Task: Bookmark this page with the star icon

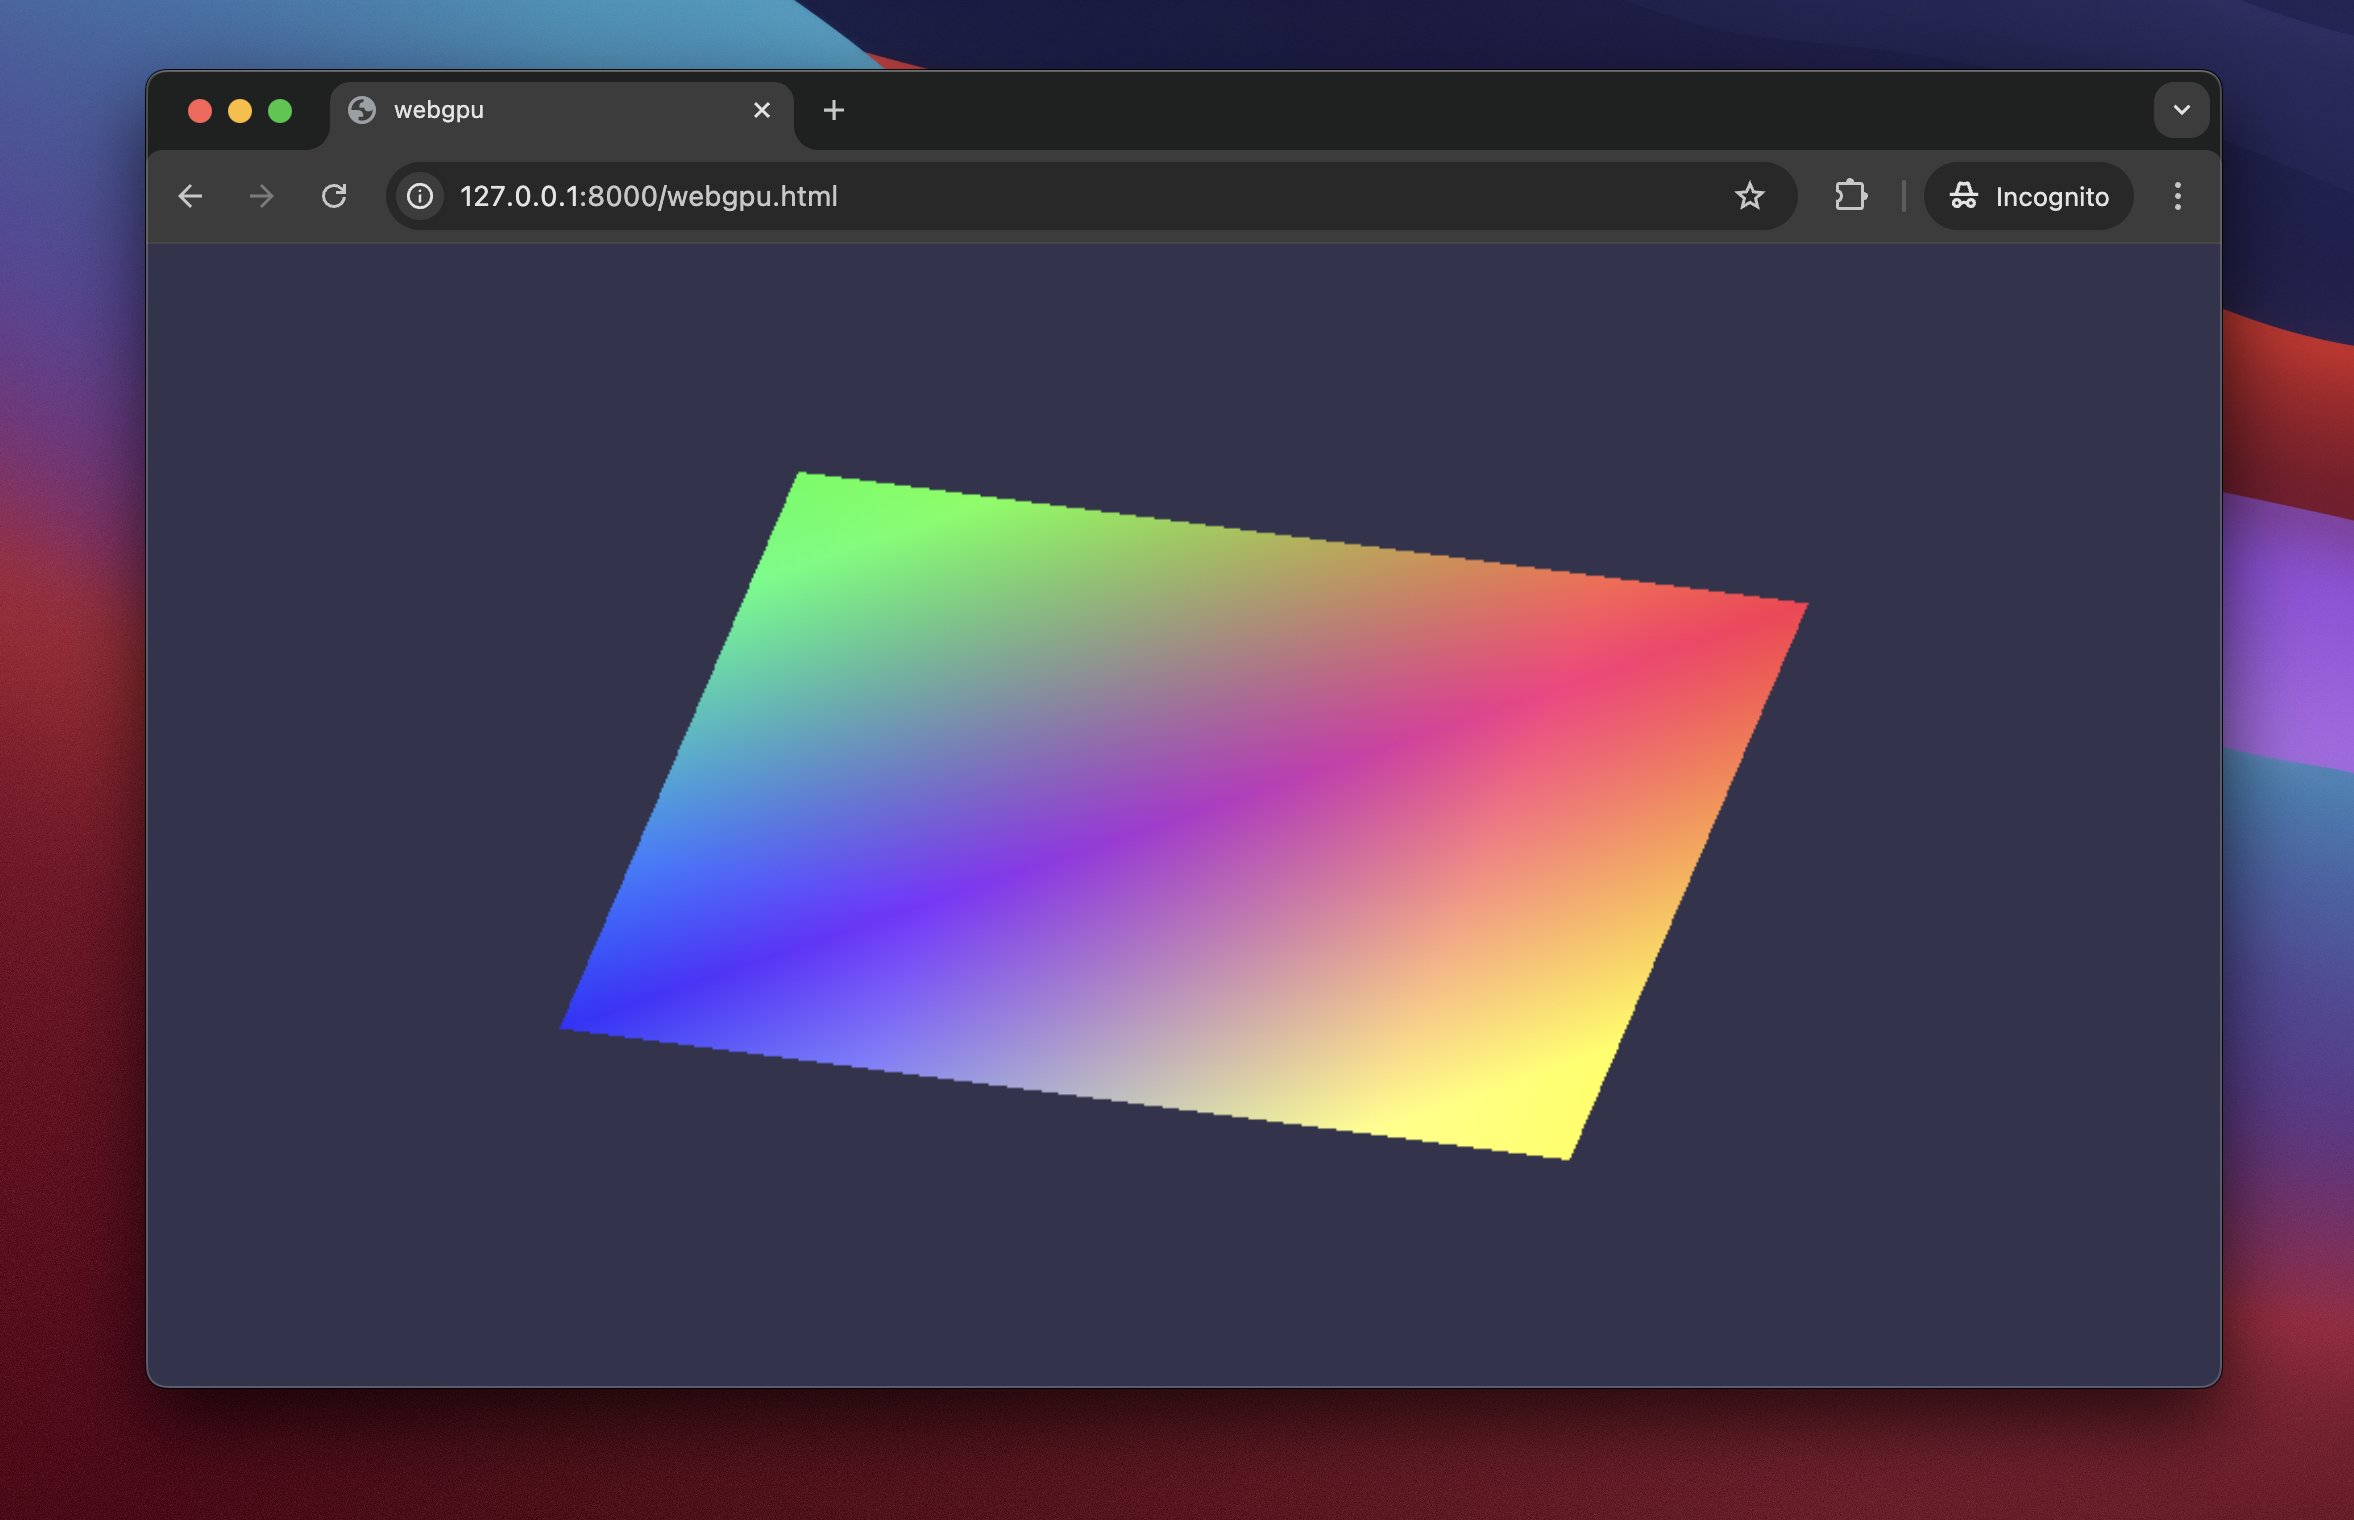Action: click(1749, 196)
